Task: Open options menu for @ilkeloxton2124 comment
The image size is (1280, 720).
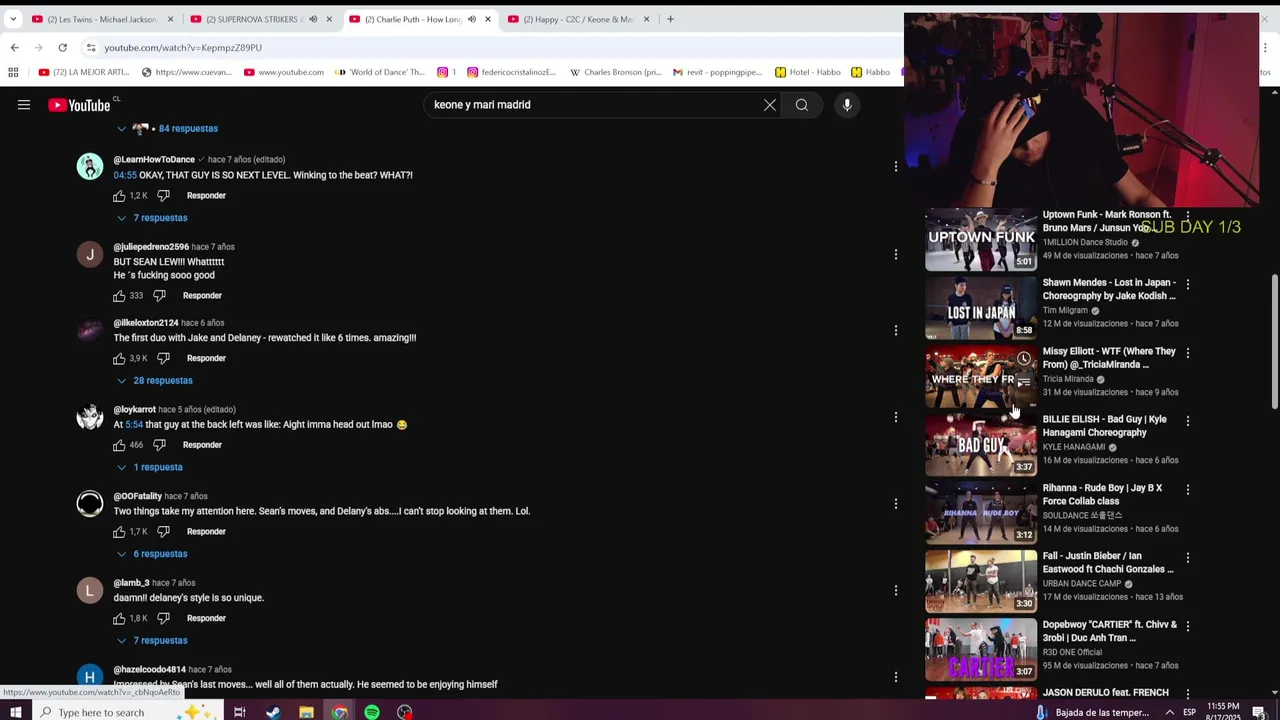Action: coord(896,330)
